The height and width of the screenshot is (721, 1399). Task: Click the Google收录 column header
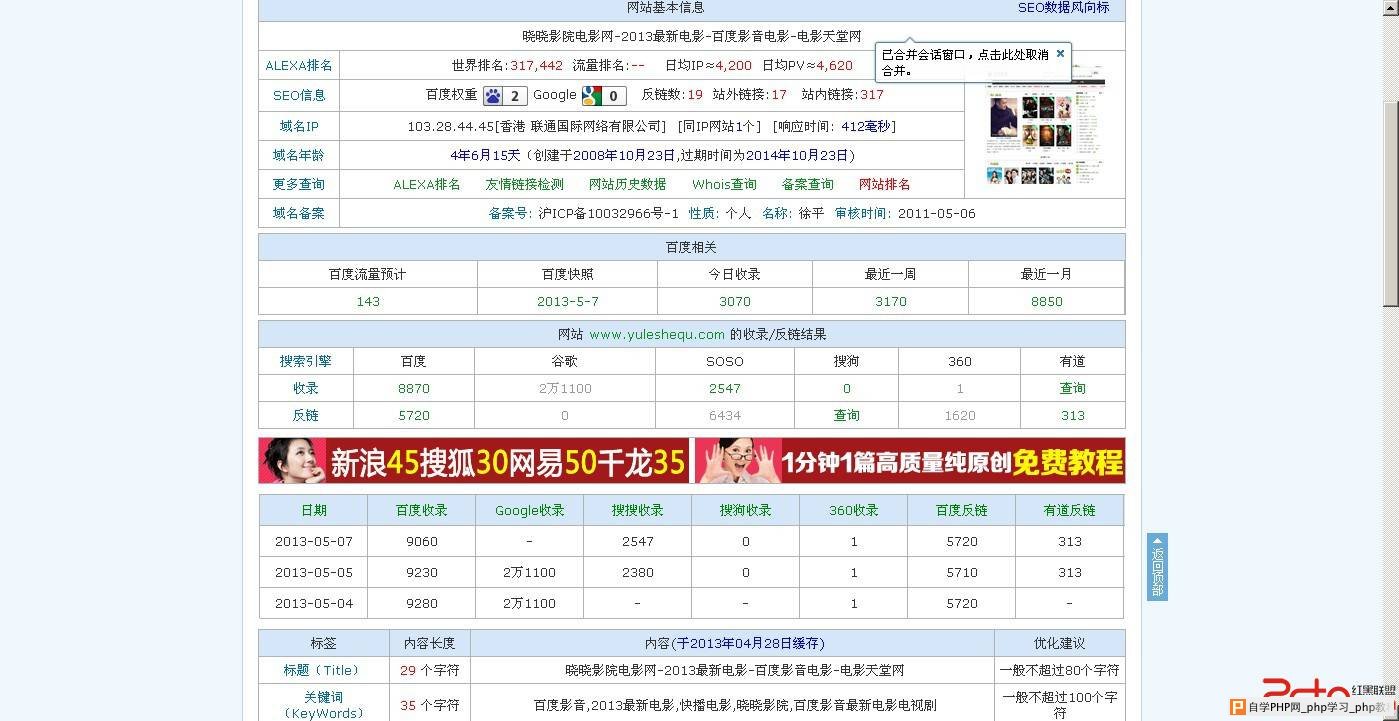(x=530, y=510)
